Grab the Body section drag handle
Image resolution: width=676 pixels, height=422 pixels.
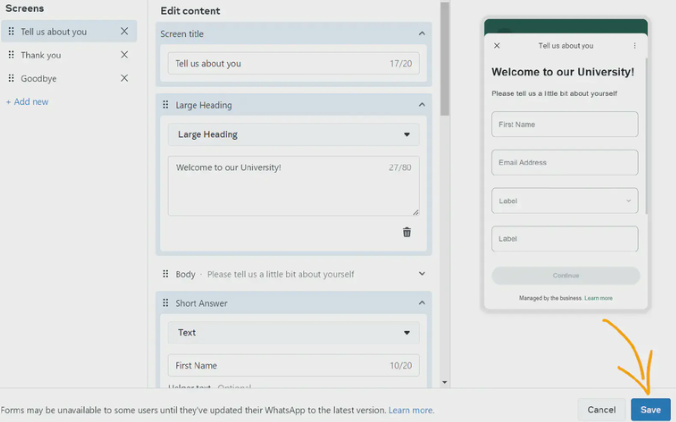point(165,274)
